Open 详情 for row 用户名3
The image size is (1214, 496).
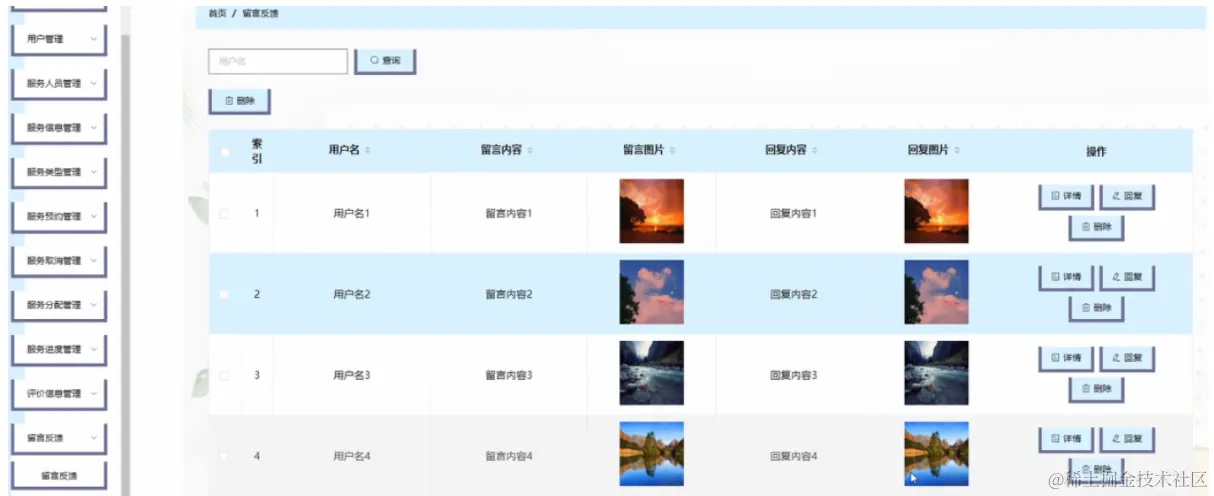tap(1066, 358)
